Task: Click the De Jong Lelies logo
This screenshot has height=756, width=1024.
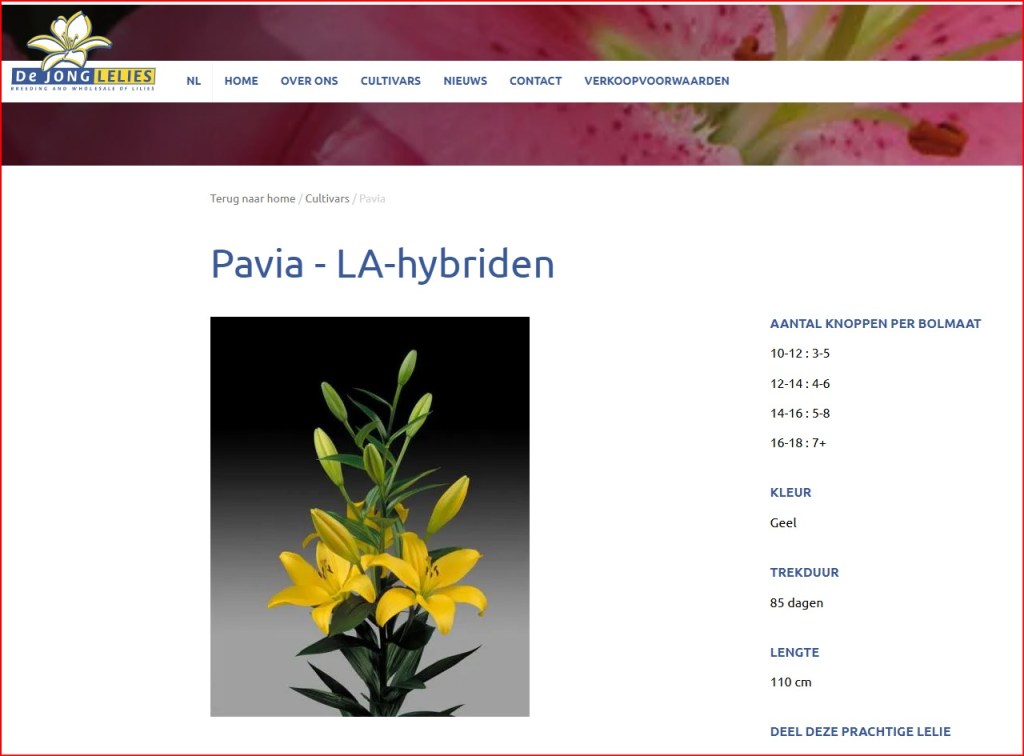Action: (82, 56)
